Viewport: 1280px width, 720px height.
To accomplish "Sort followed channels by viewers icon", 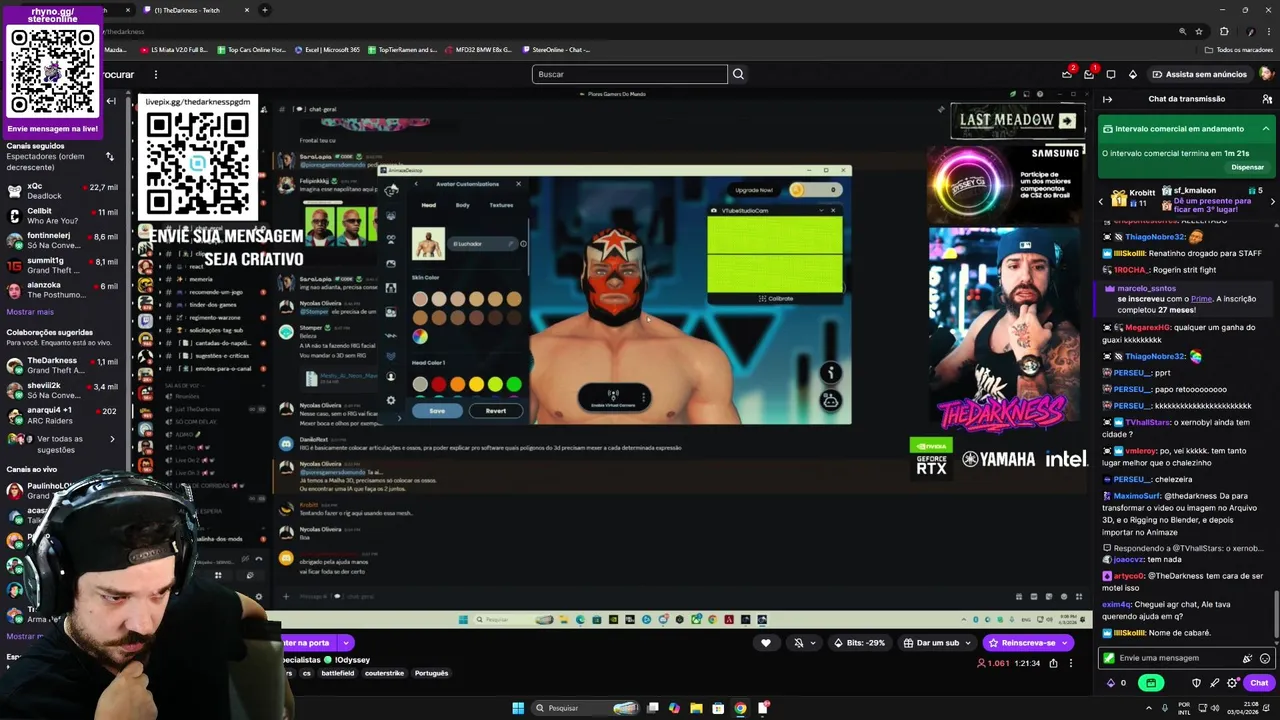I will [x=110, y=157].
